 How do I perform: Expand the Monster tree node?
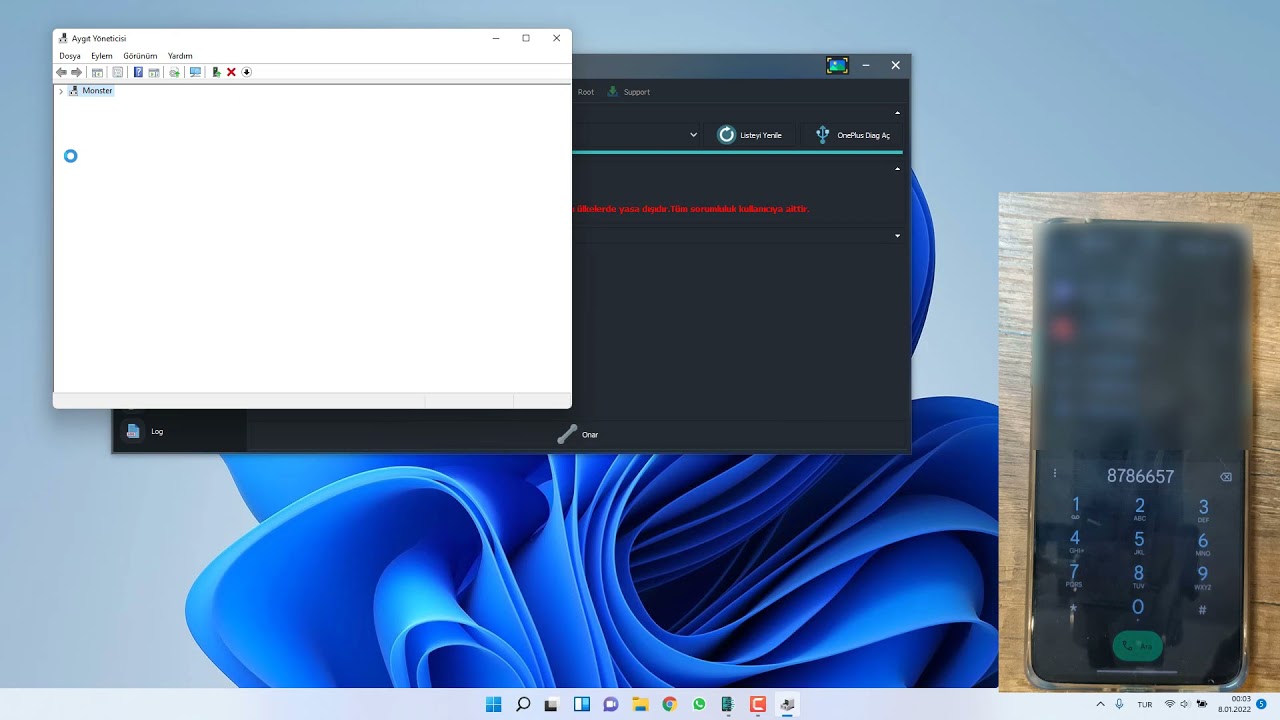[61, 91]
